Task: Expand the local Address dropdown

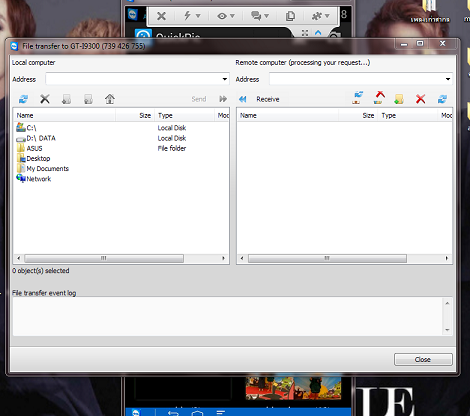Action: [225, 79]
